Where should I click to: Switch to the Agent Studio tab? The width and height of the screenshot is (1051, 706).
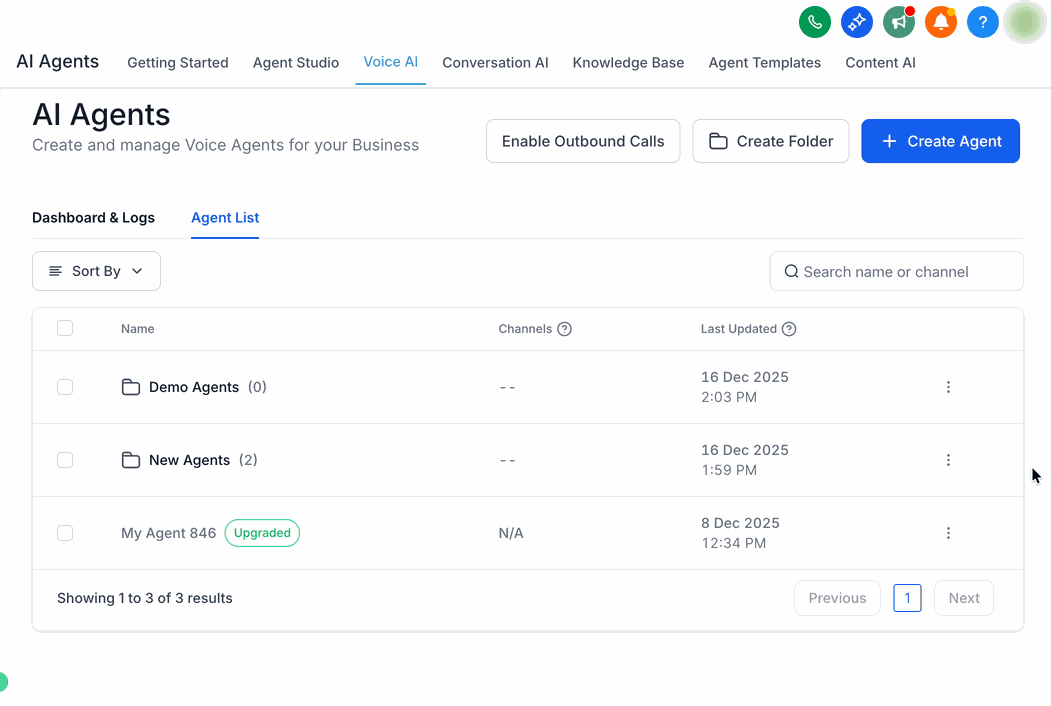pos(296,62)
